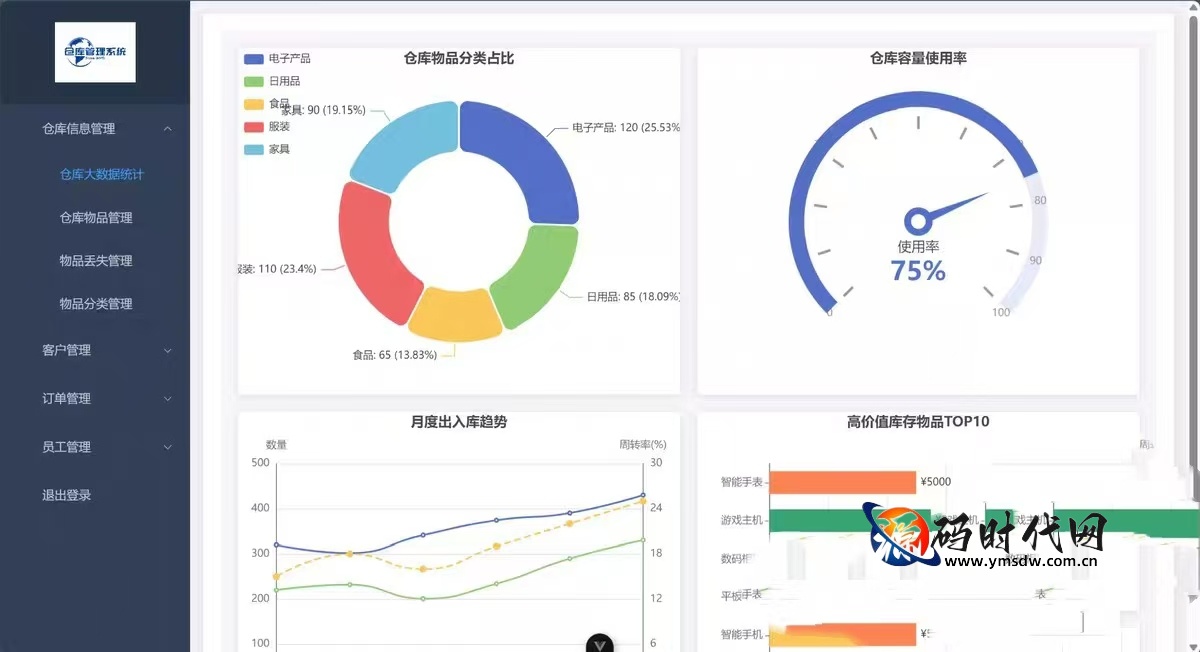Expand the 订单管理 menu chevron
This screenshot has height=652, width=1200.
point(168,399)
